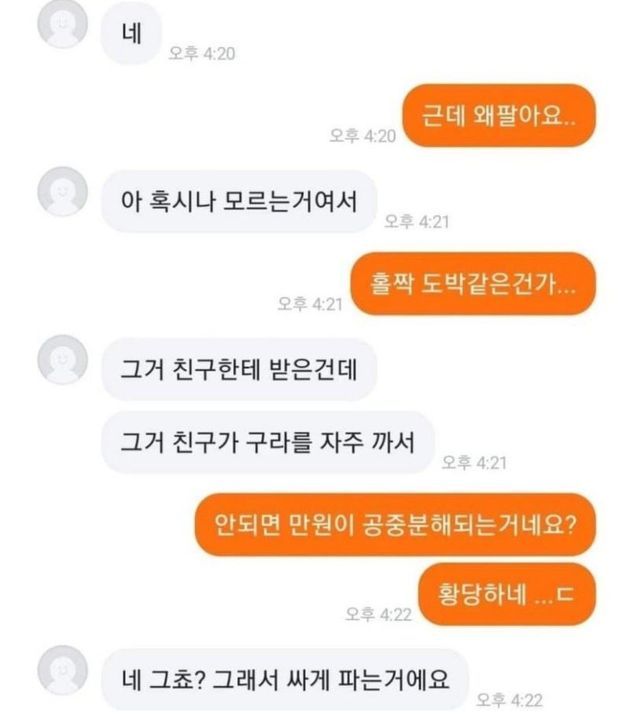Click the orange "홀짝 도박같은건가..." bubble

point(473,283)
